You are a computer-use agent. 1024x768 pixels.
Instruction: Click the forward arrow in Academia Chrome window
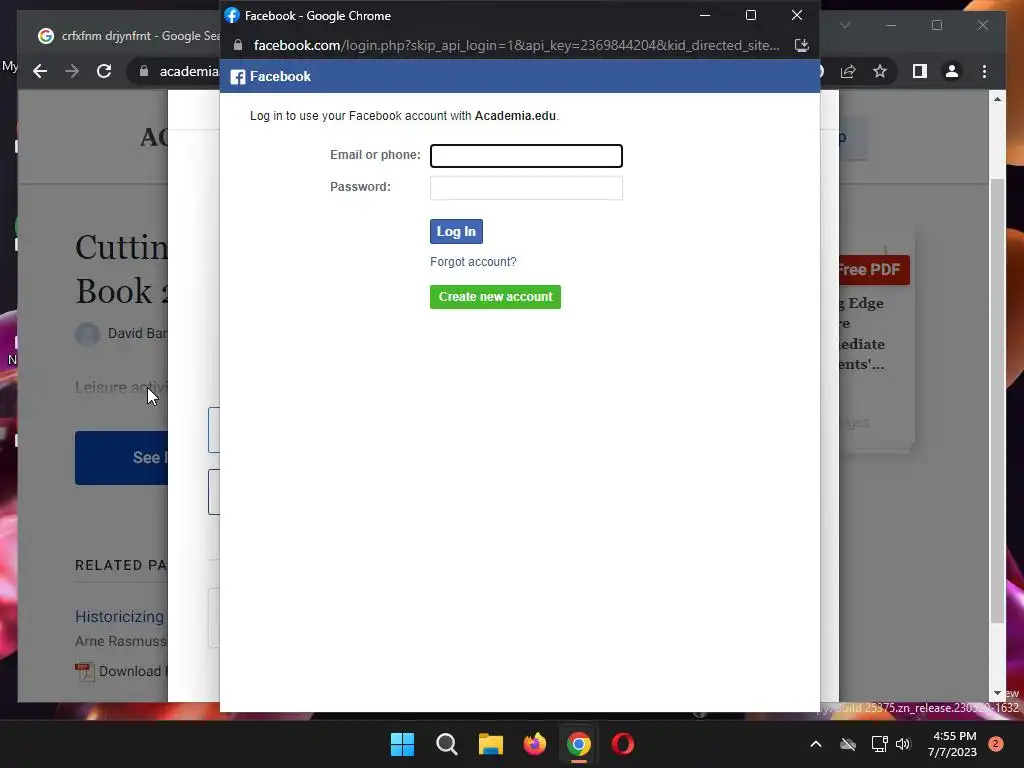click(x=72, y=71)
